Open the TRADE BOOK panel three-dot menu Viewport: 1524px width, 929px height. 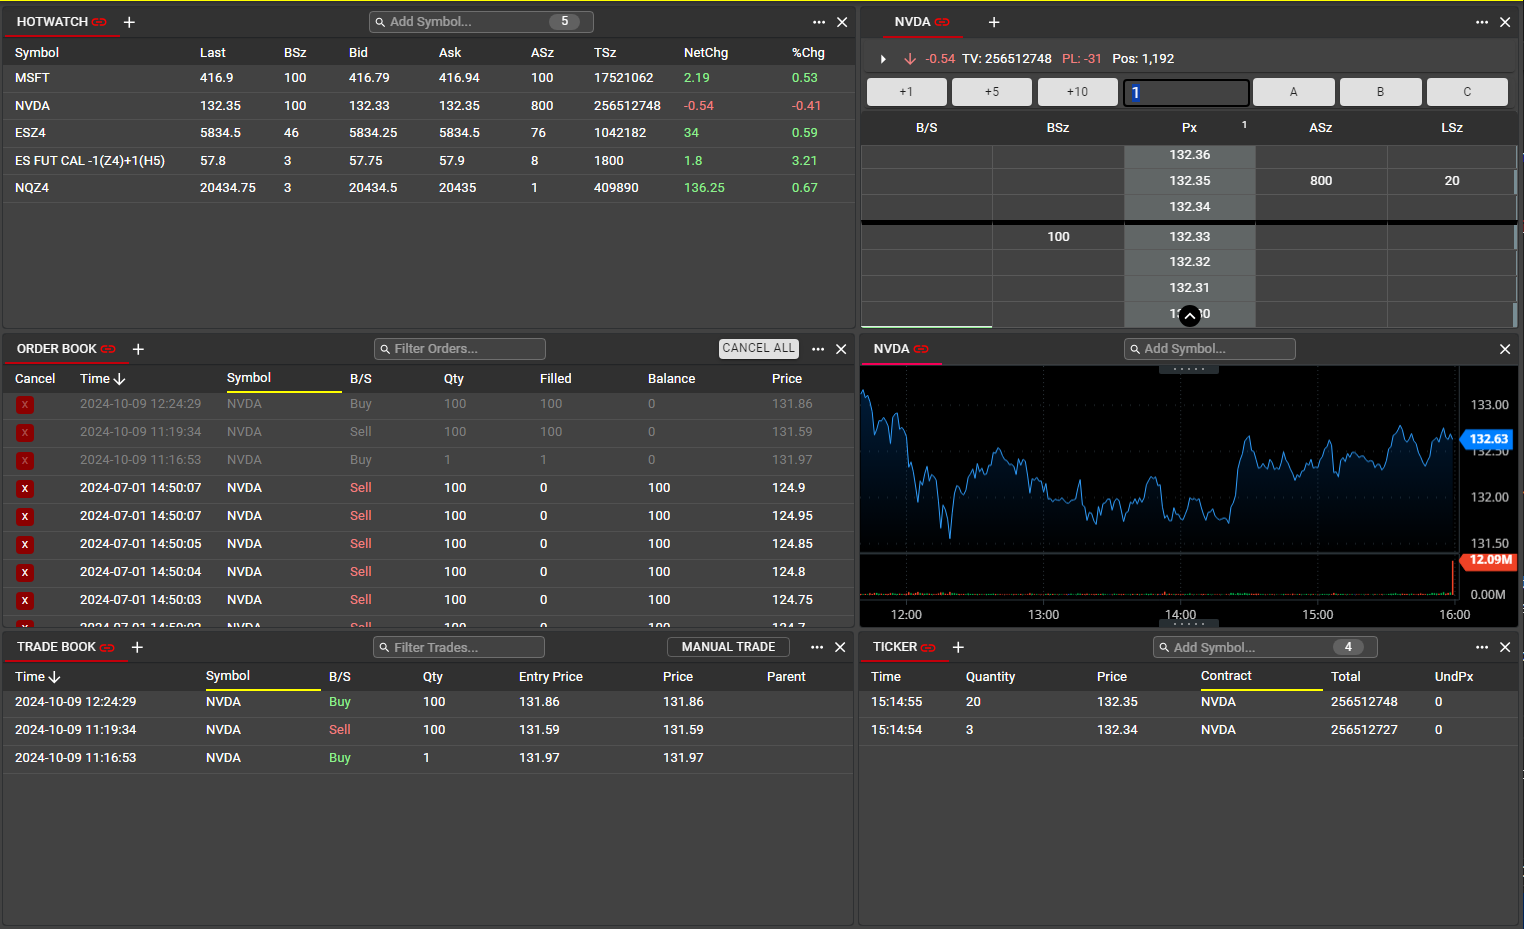point(817,648)
